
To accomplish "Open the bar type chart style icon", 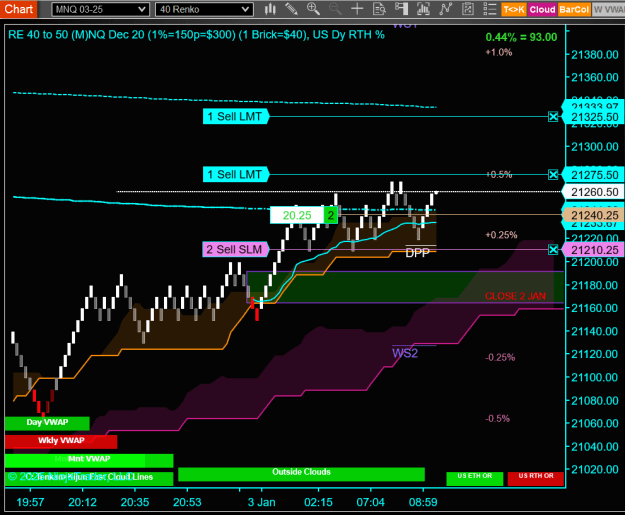I will [x=270, y=9].
